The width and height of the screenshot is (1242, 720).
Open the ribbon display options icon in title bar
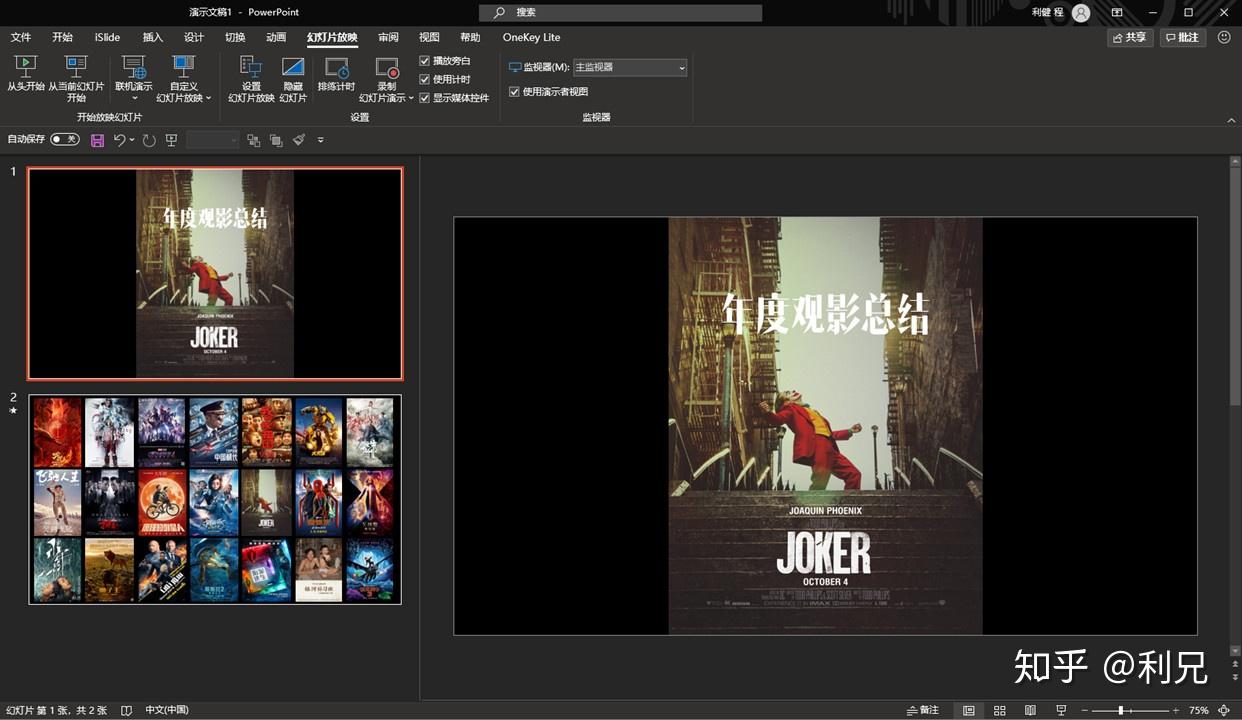coord(1116,12)
